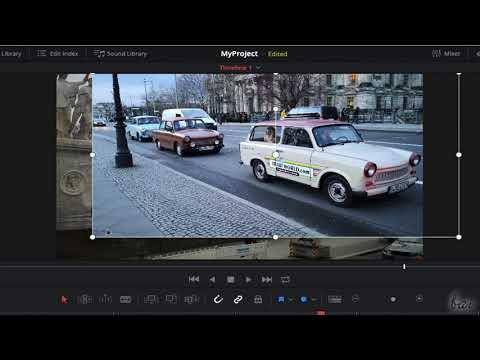480x360 pixels.
Task: Click the right-middle transform edge handle
Action: pyautogui.click(x=459, y=155)
